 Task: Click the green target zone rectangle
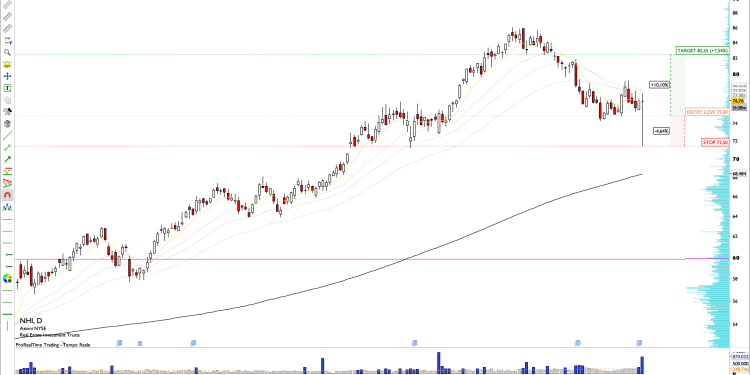coord(678,85)
